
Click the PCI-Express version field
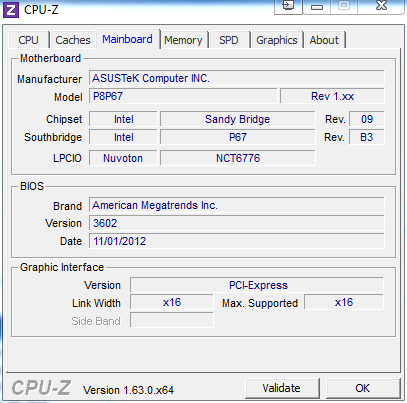pos(257,285)
